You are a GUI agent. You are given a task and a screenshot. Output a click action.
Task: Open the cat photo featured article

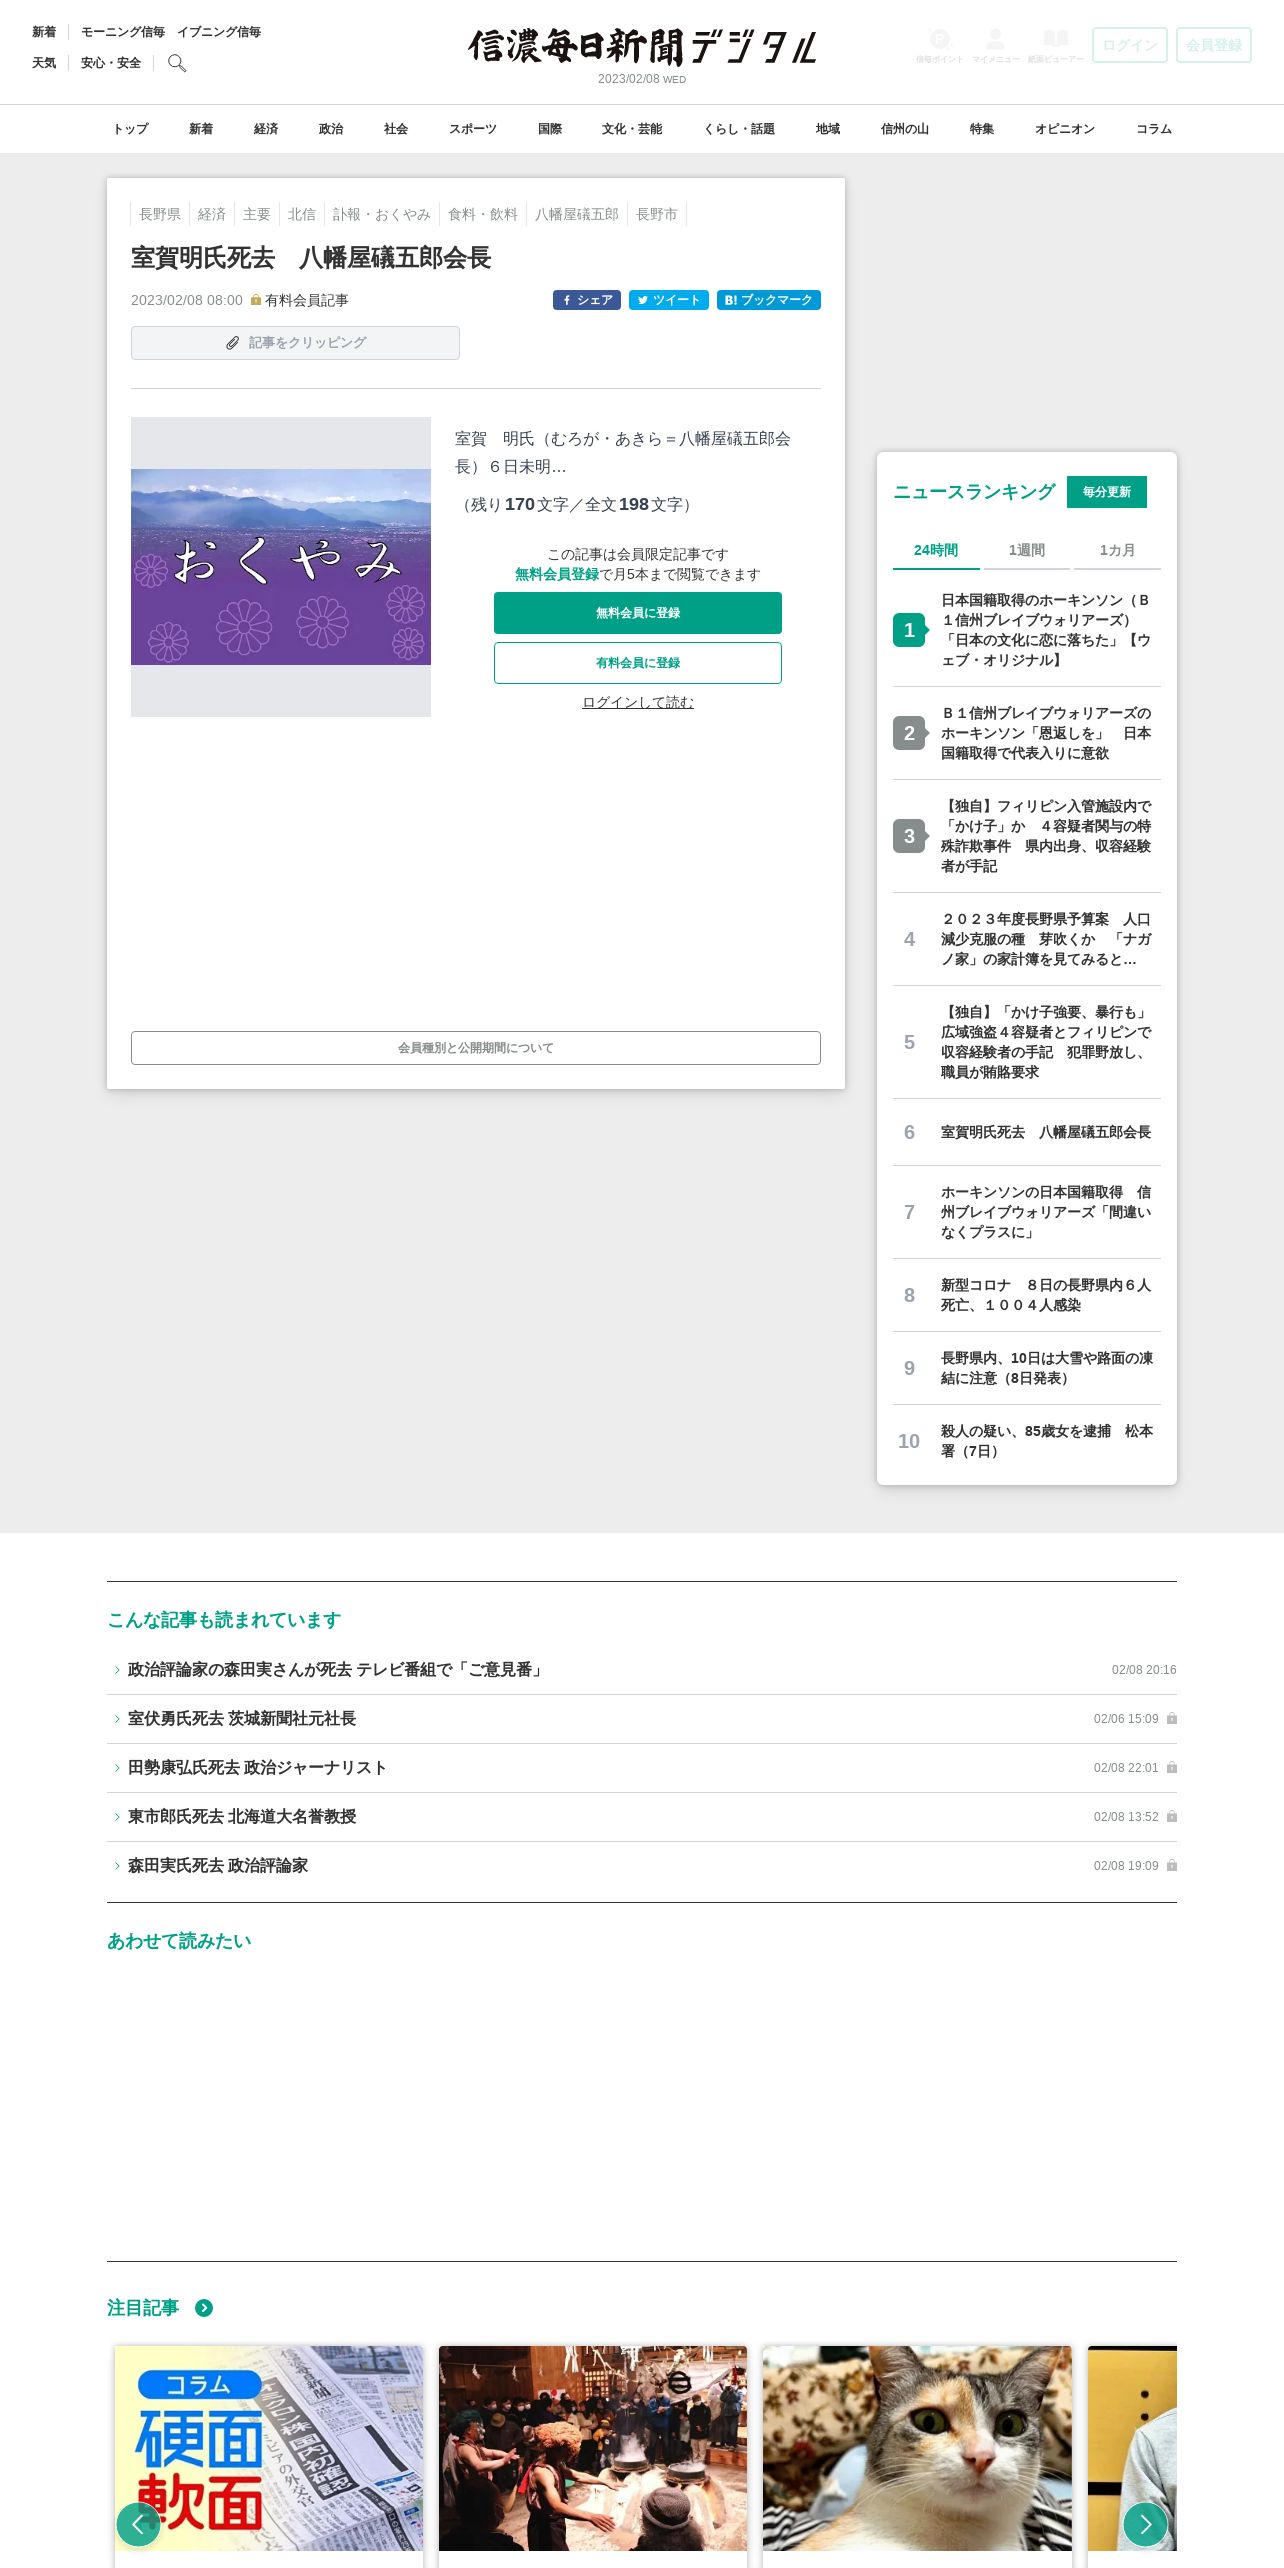click(917, 2448)
